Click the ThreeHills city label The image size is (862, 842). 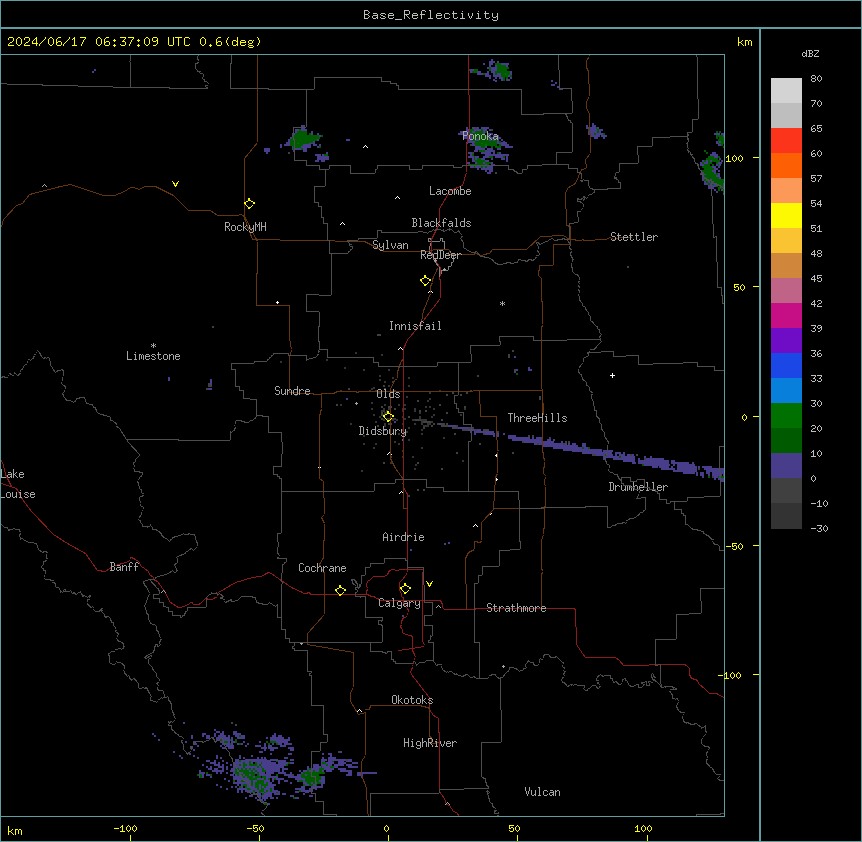click(x=537, y=418)
